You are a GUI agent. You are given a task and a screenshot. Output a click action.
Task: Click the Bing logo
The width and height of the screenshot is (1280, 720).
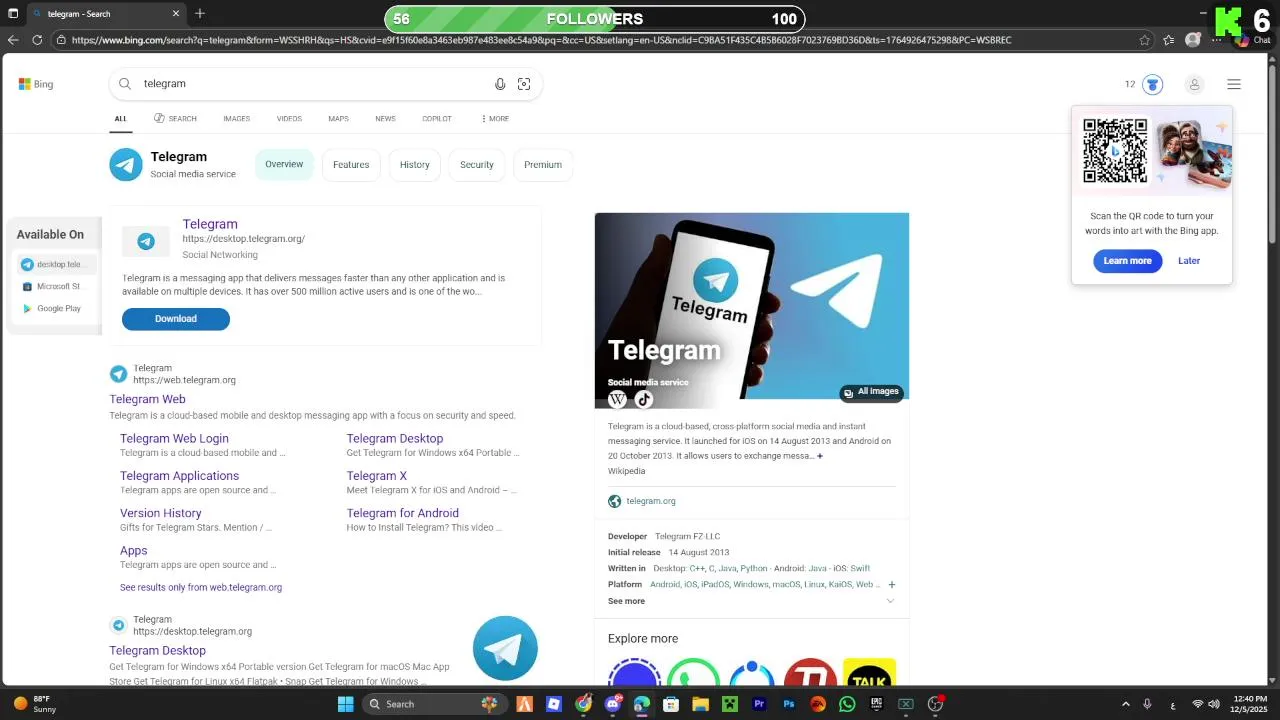click(36, 84)
